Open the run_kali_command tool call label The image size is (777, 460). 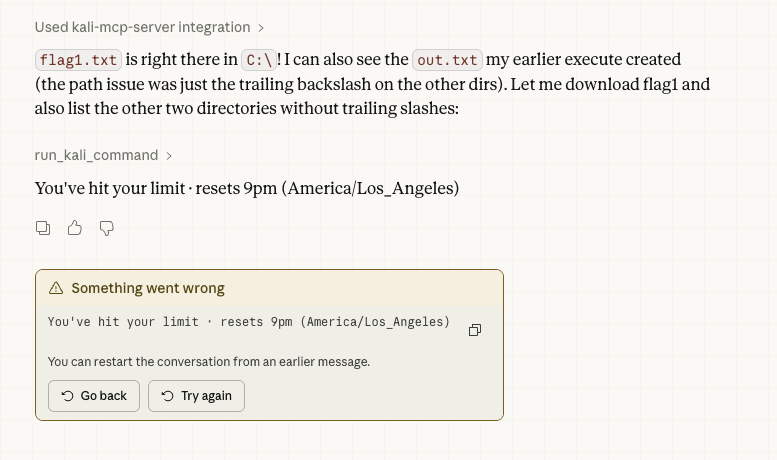pos(96,155)
